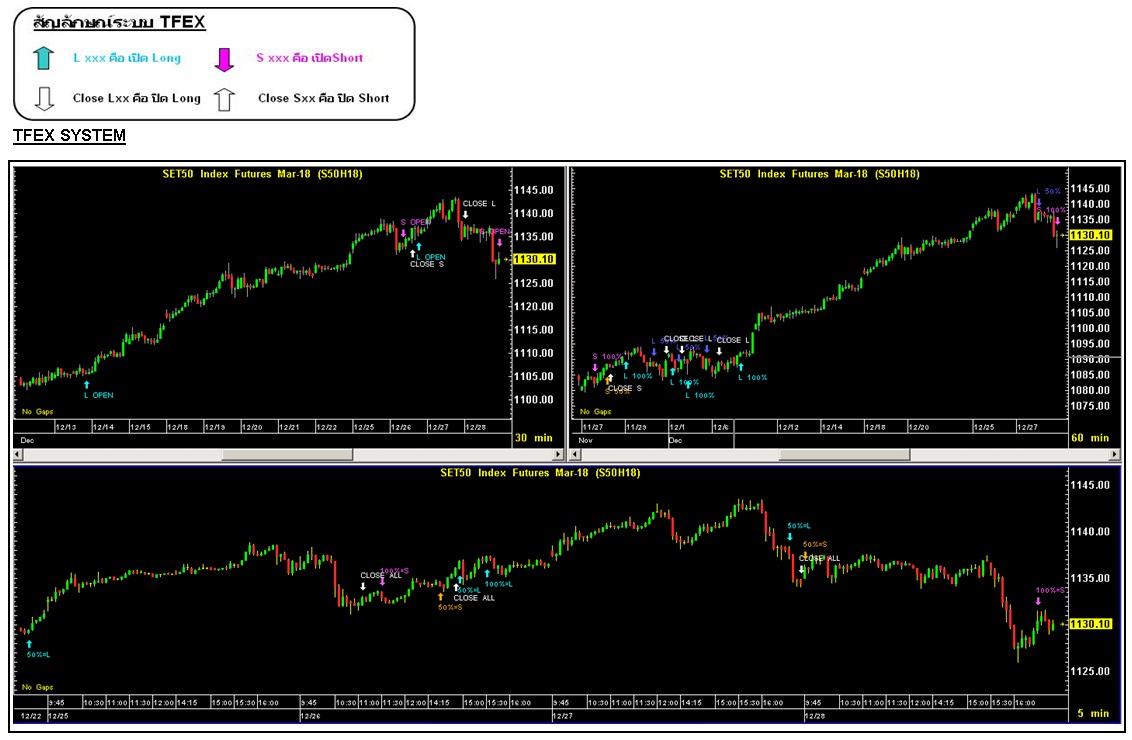Click 'L 50%' label at 60 min chart top right

tap(1048, 191)
